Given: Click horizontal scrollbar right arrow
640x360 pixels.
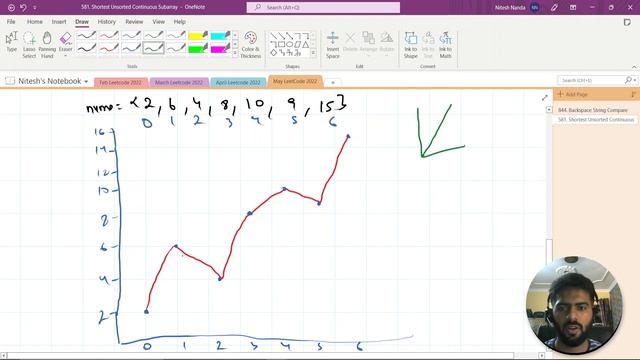Looking at the screenshot, I should point(541,356).
